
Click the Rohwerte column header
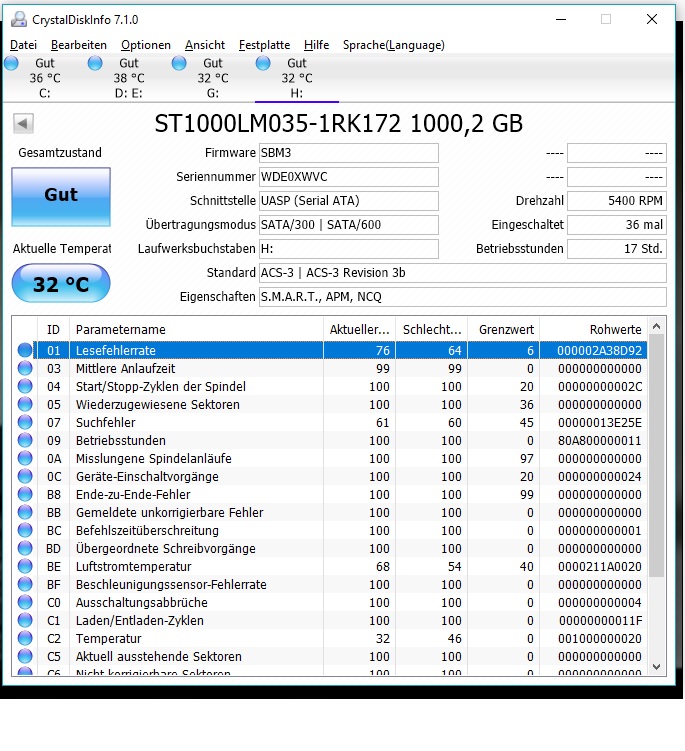pyautogui.click(x=594, y=330)
